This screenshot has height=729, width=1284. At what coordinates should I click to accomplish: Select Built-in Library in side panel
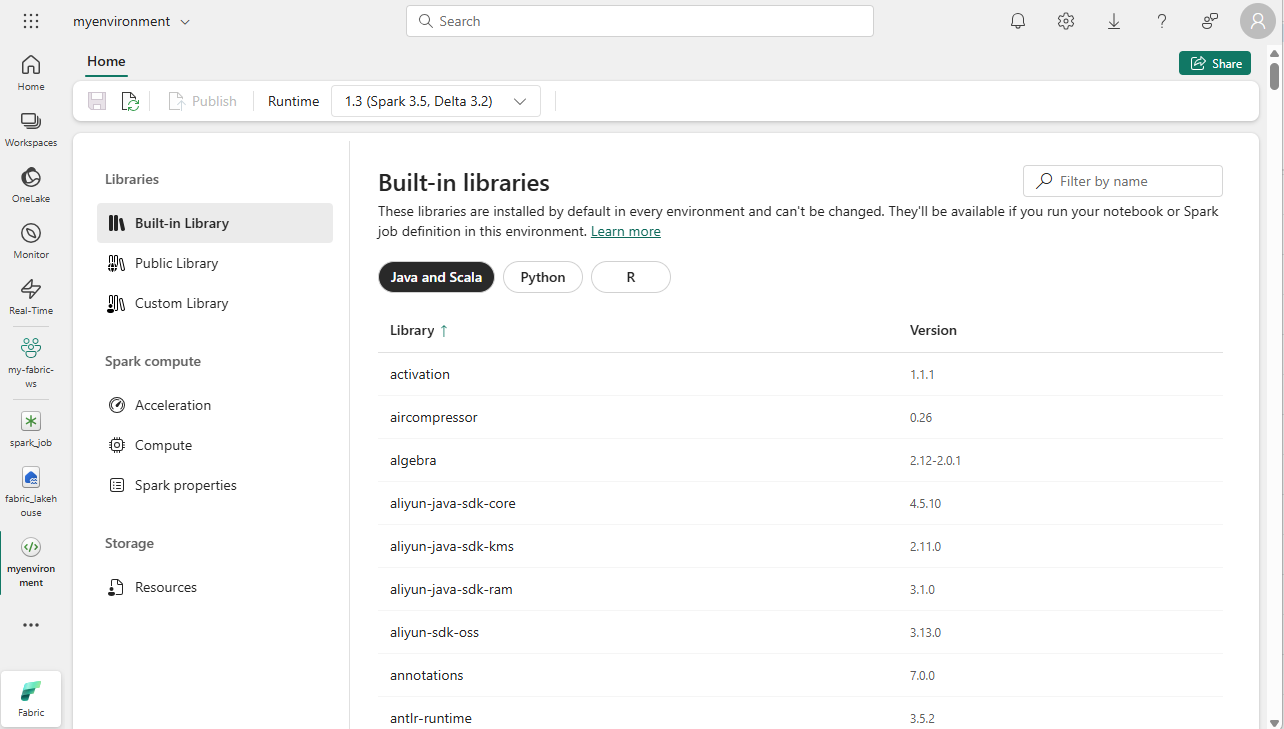[x=215, y=223]
